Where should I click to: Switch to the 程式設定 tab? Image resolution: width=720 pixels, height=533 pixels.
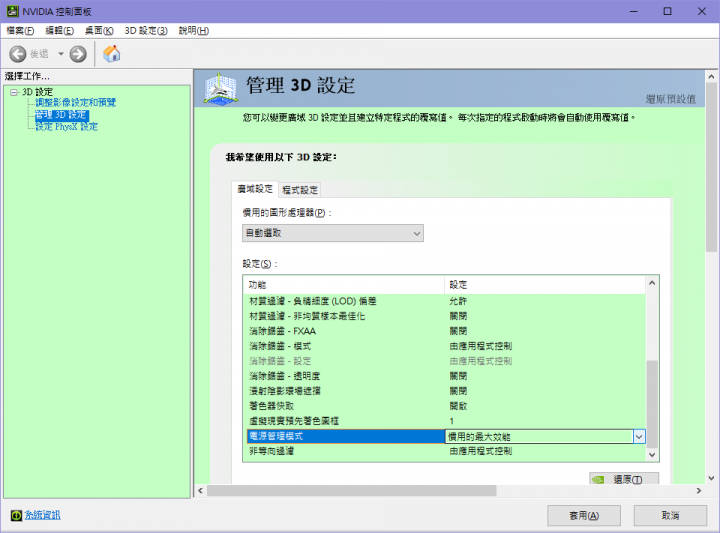[300, 190]
